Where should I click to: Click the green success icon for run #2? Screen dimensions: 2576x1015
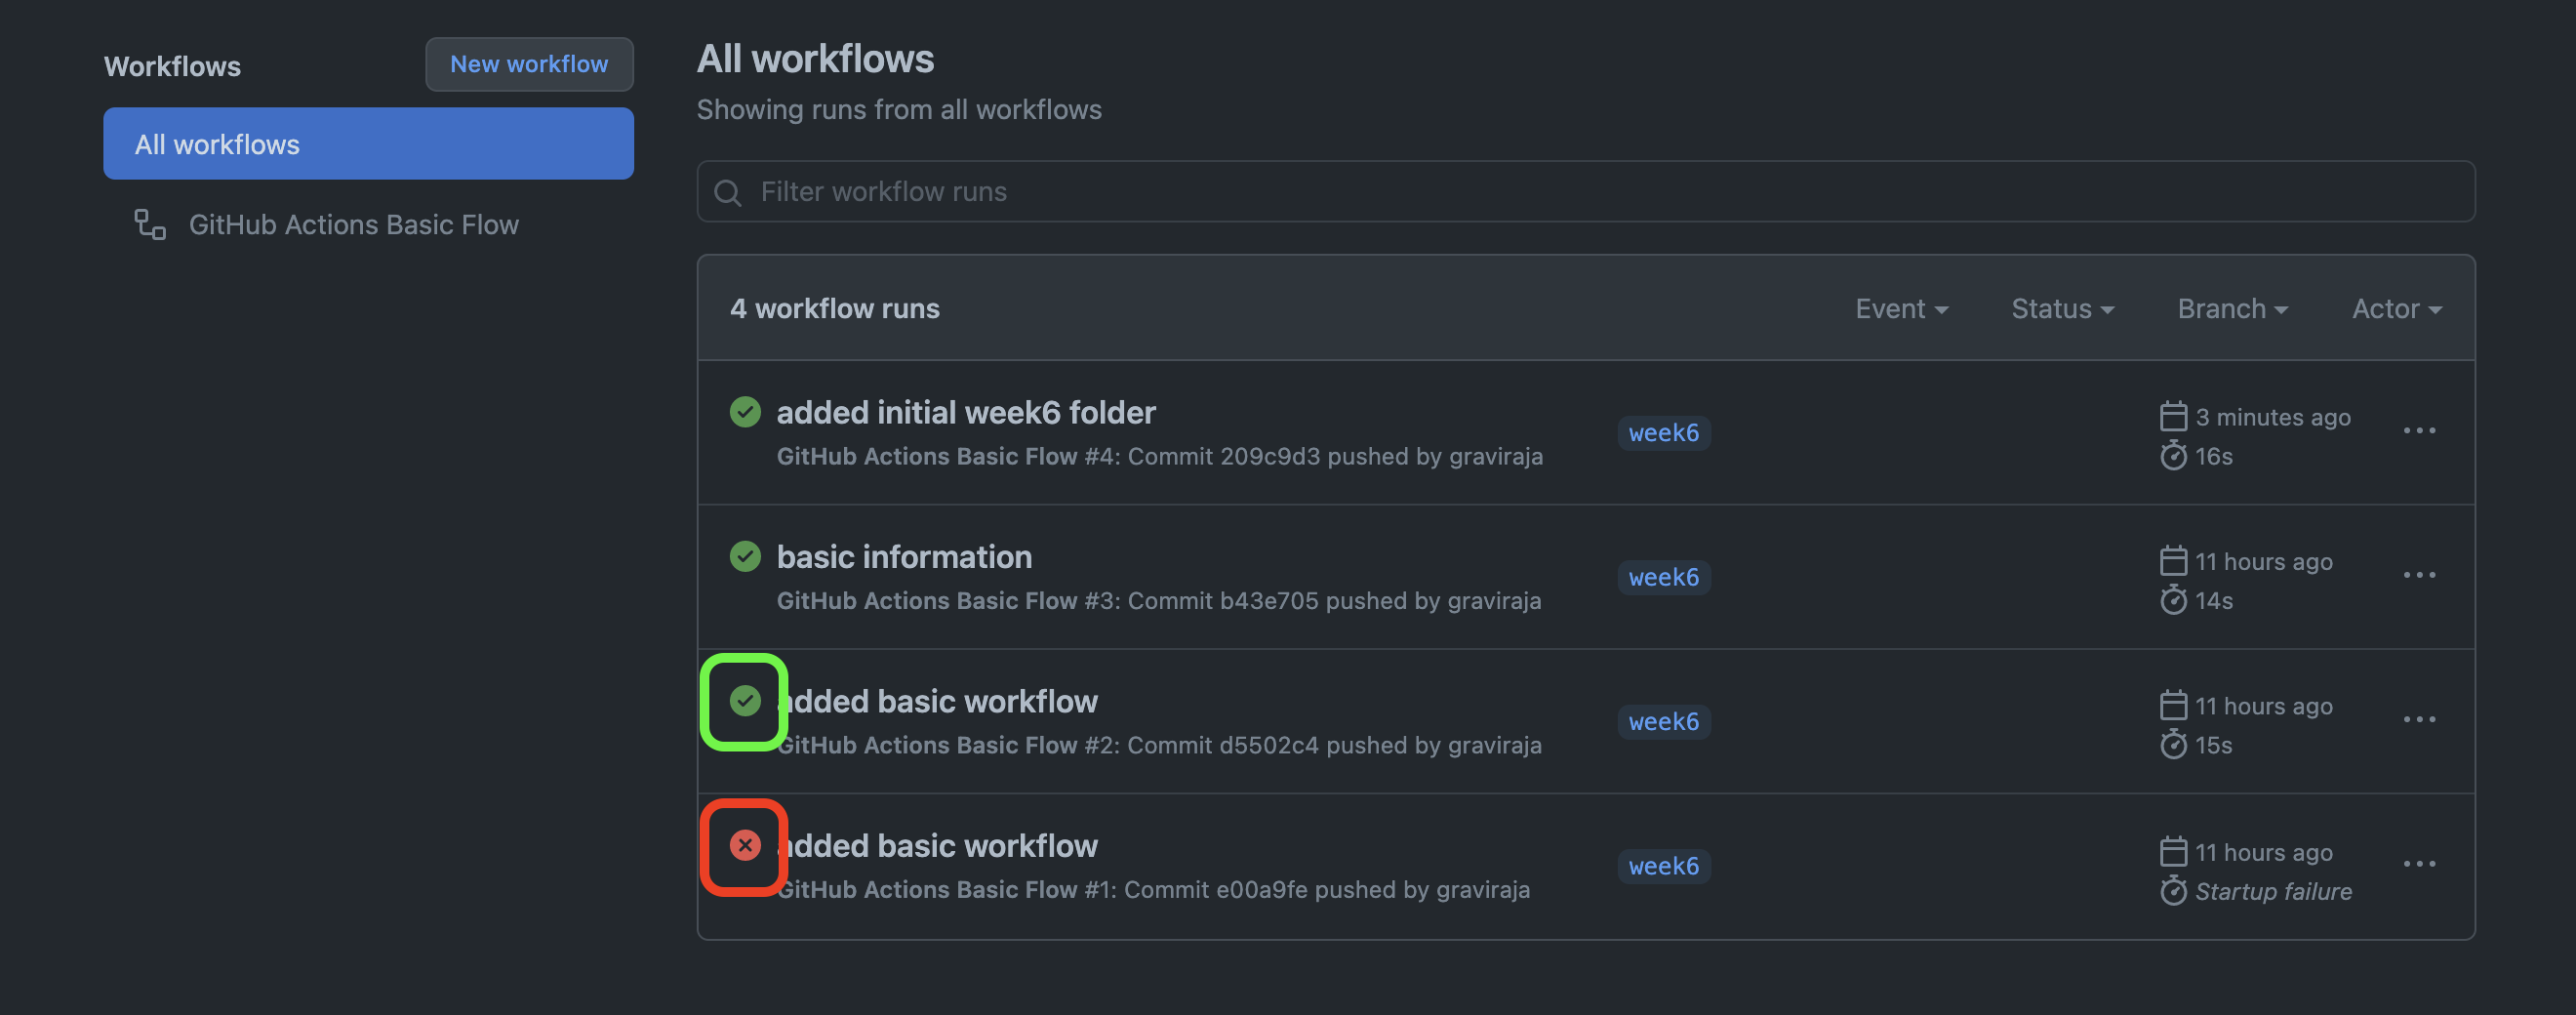(x=745, y=701)
